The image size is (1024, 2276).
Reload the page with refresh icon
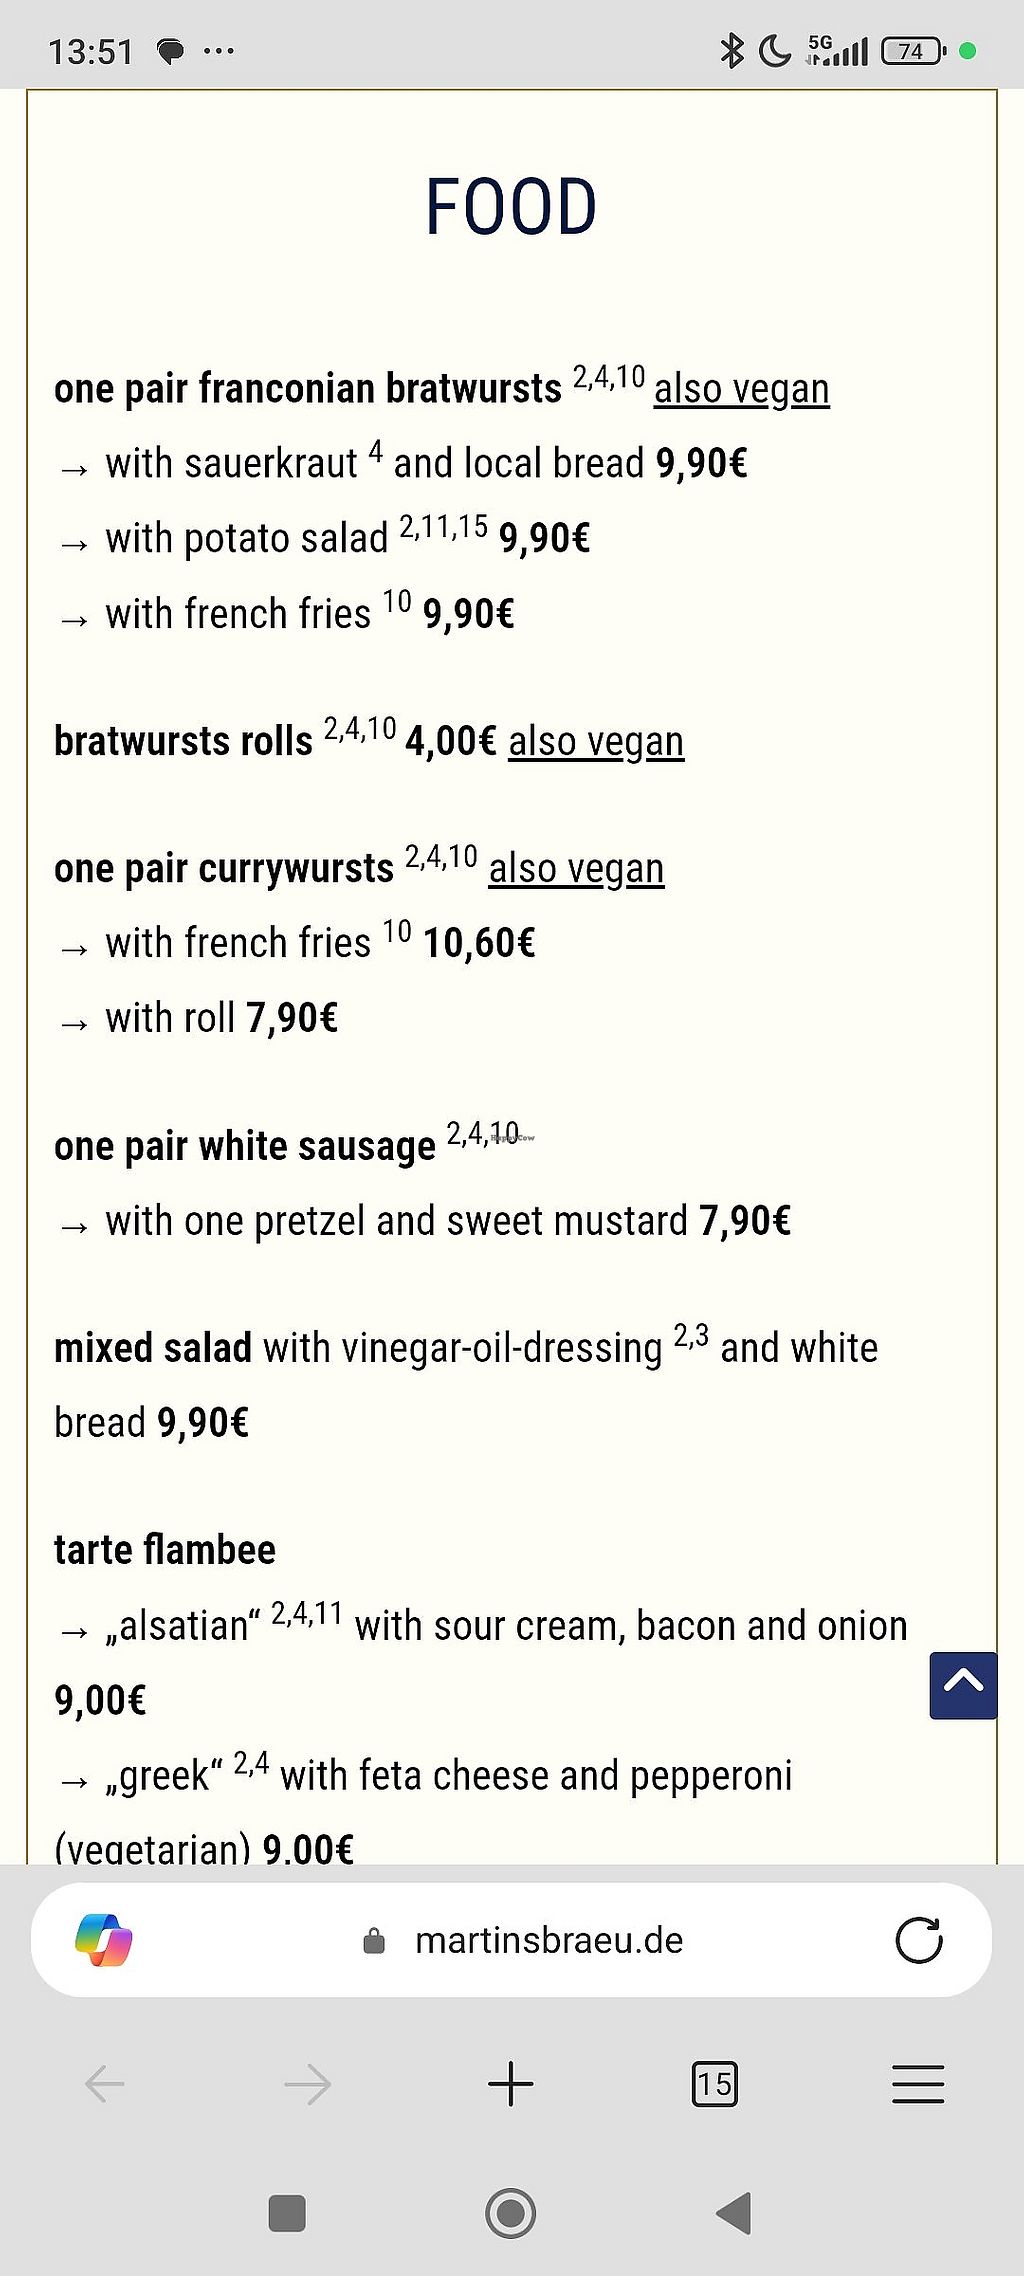tap(919, 1940)
